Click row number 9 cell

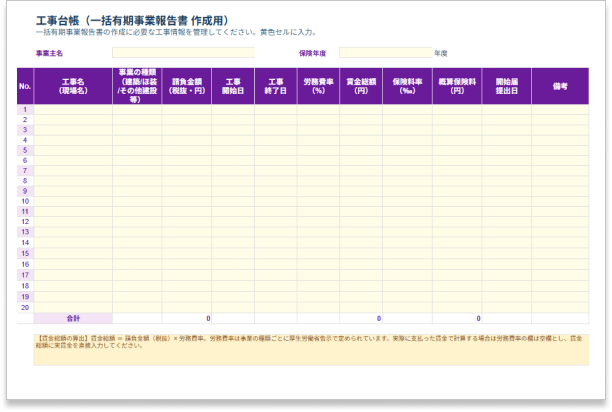(x=25, y=191)
